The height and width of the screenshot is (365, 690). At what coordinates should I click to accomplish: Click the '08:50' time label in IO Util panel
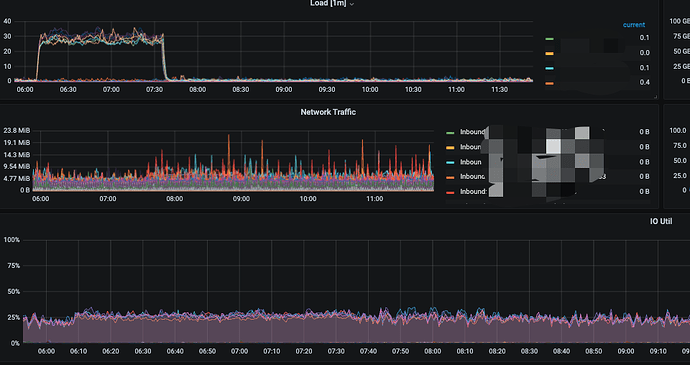(594, 351)
